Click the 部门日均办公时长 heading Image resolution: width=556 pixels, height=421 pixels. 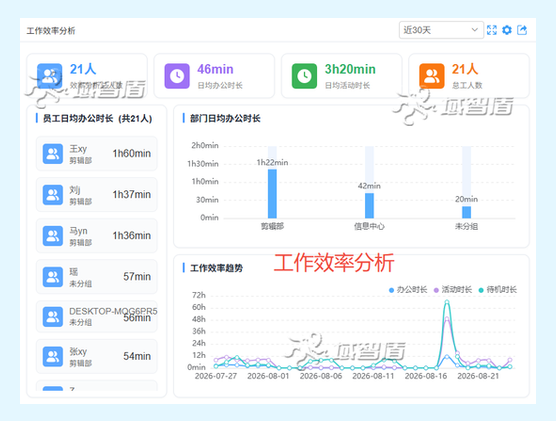coord(225,118)
